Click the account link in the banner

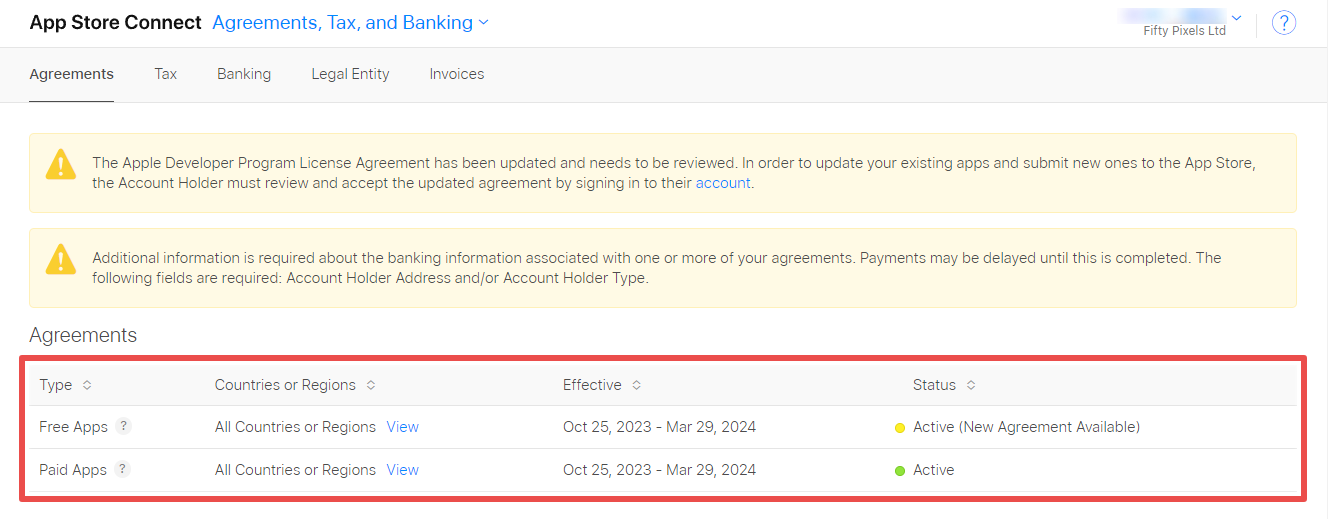click(723, 183)
